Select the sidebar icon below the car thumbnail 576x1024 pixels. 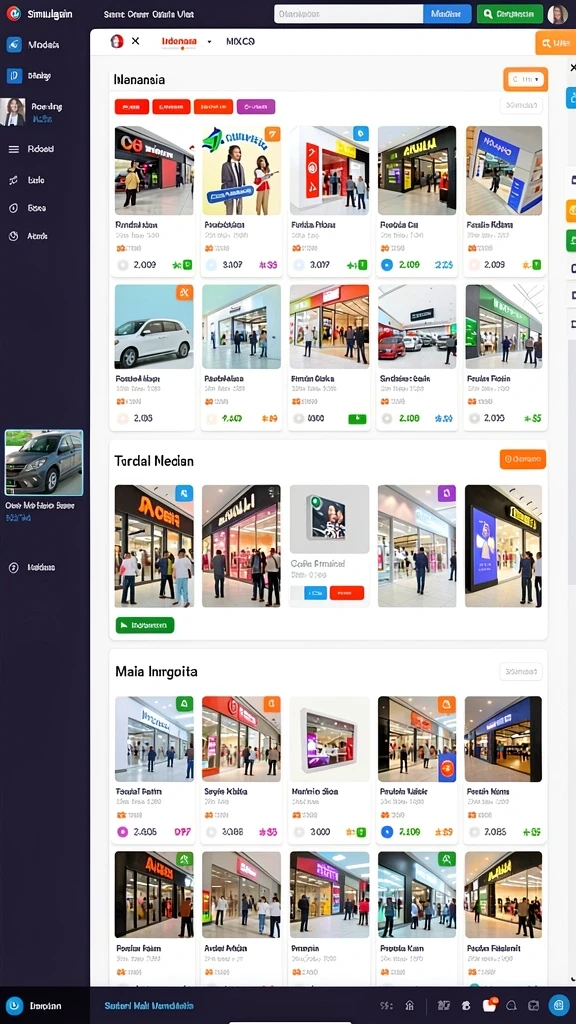click(13, 568)
